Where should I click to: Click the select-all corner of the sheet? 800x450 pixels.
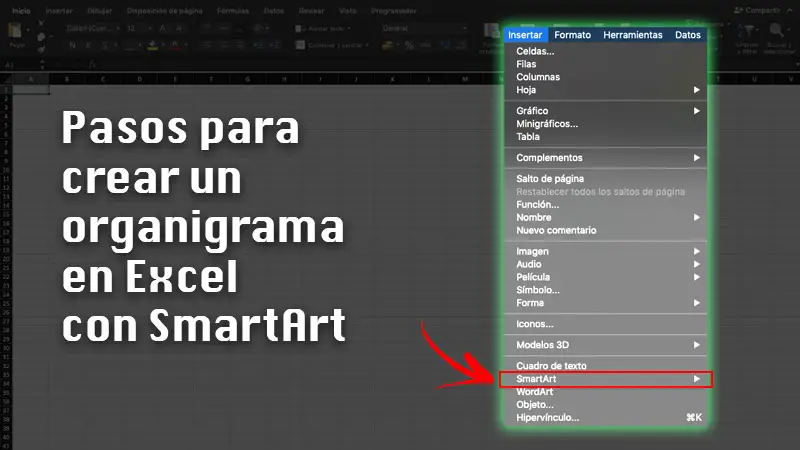6,79
